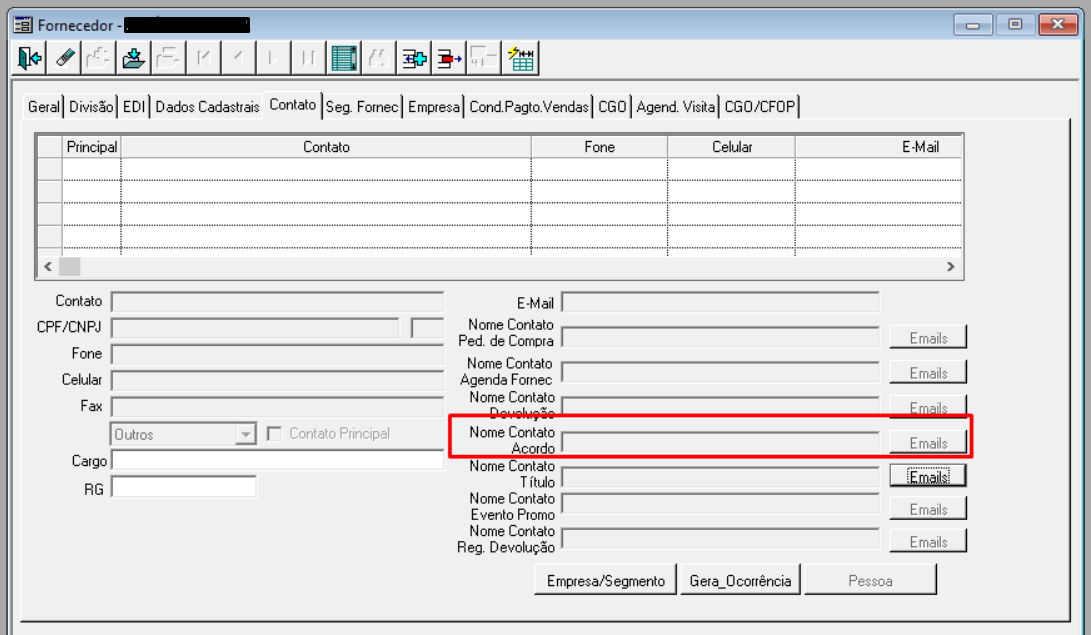Viewport: 1091px width, 635px height.
Task: Switch to the Divisão tab
Action: point(90,106)
